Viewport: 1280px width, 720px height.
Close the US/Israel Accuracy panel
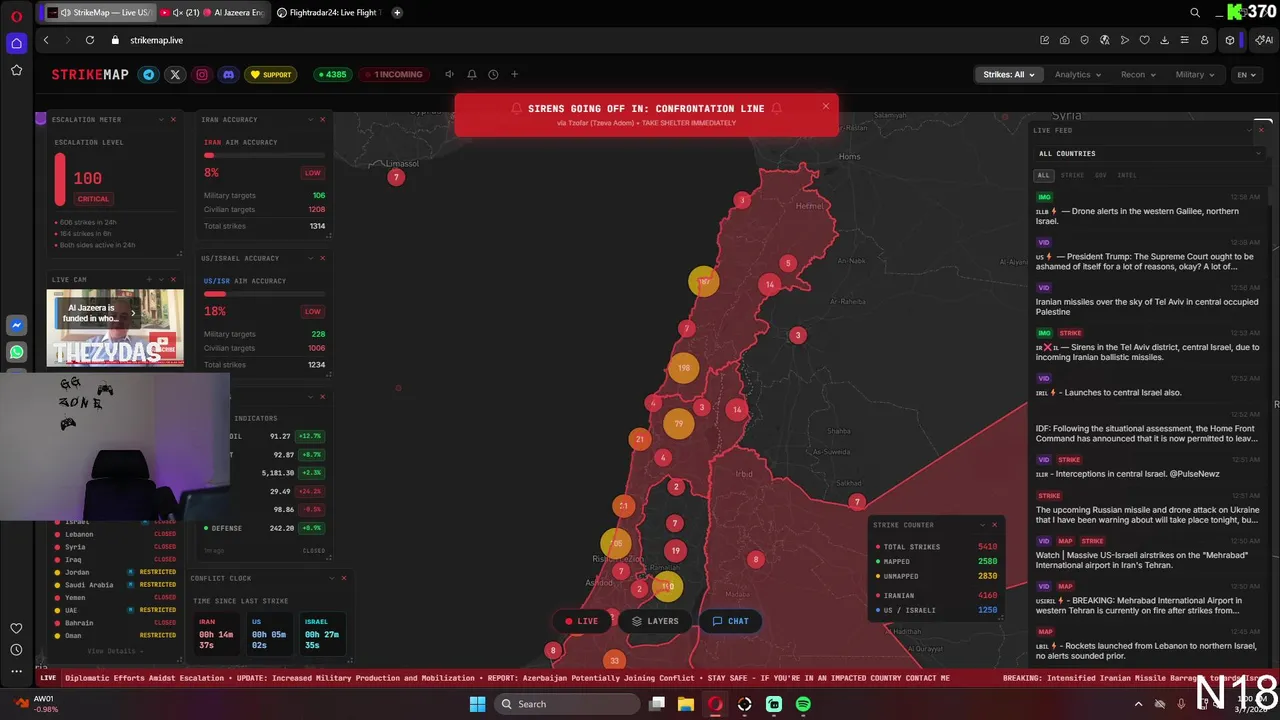pos(322,258)
